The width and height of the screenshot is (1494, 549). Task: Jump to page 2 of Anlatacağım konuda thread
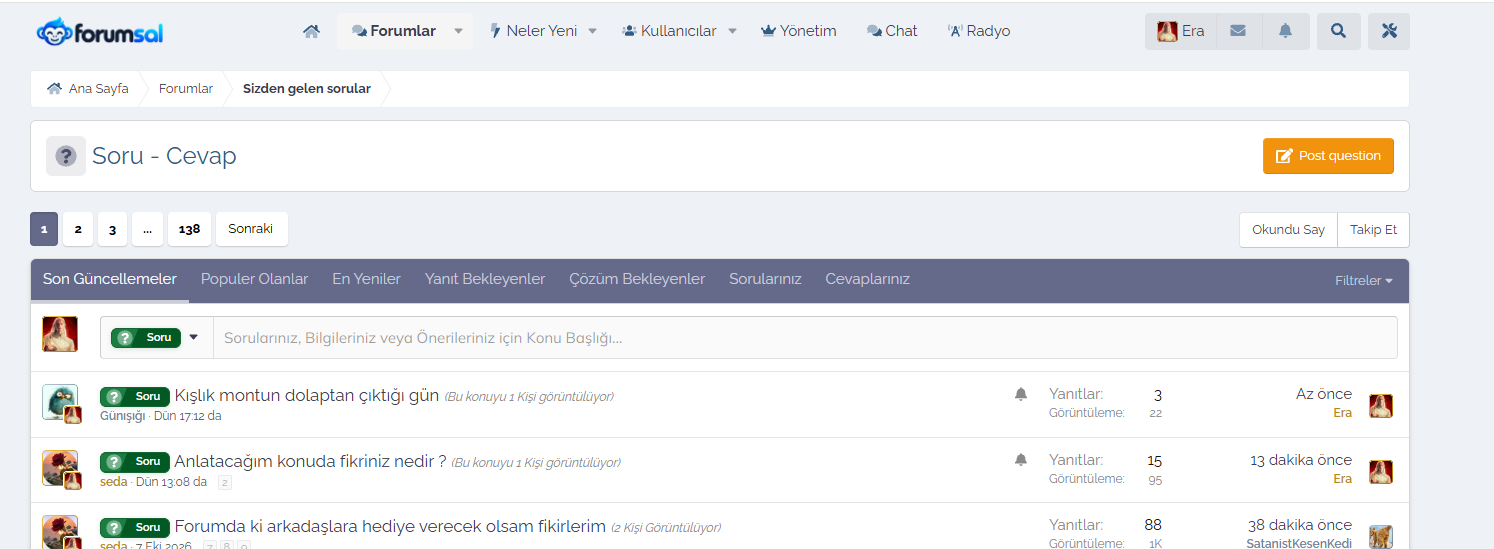pyautogui.click(x=225, y=483)
